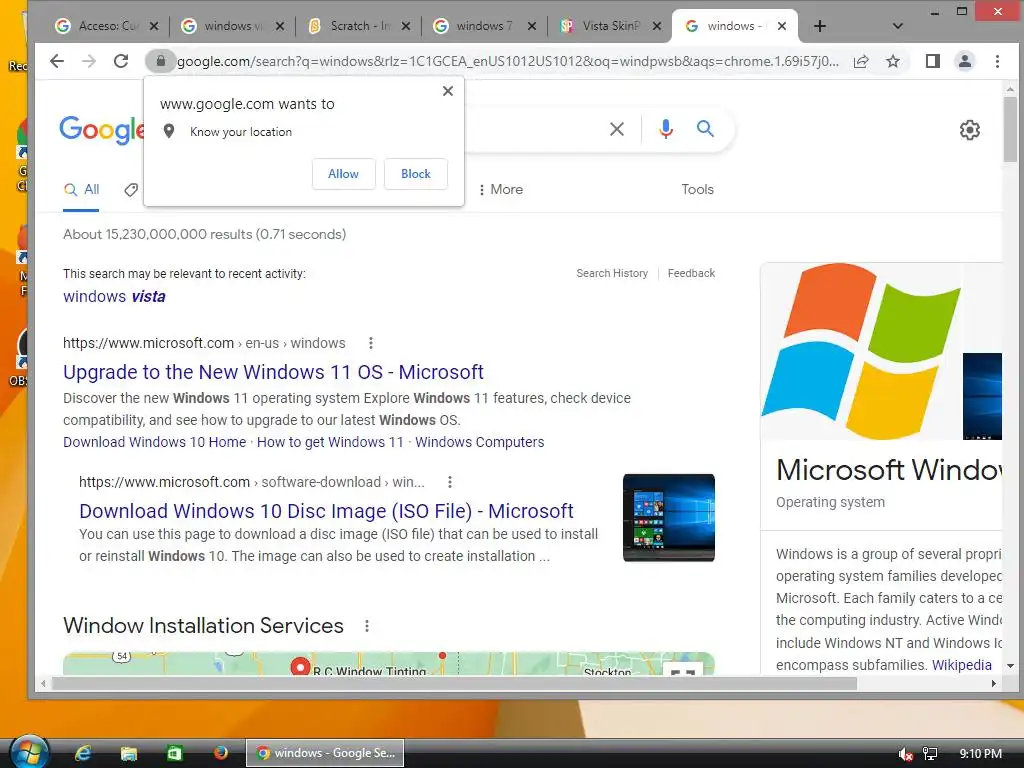Select the All search filter
This screenshot has height=768, width=1024.
point(82,189)
